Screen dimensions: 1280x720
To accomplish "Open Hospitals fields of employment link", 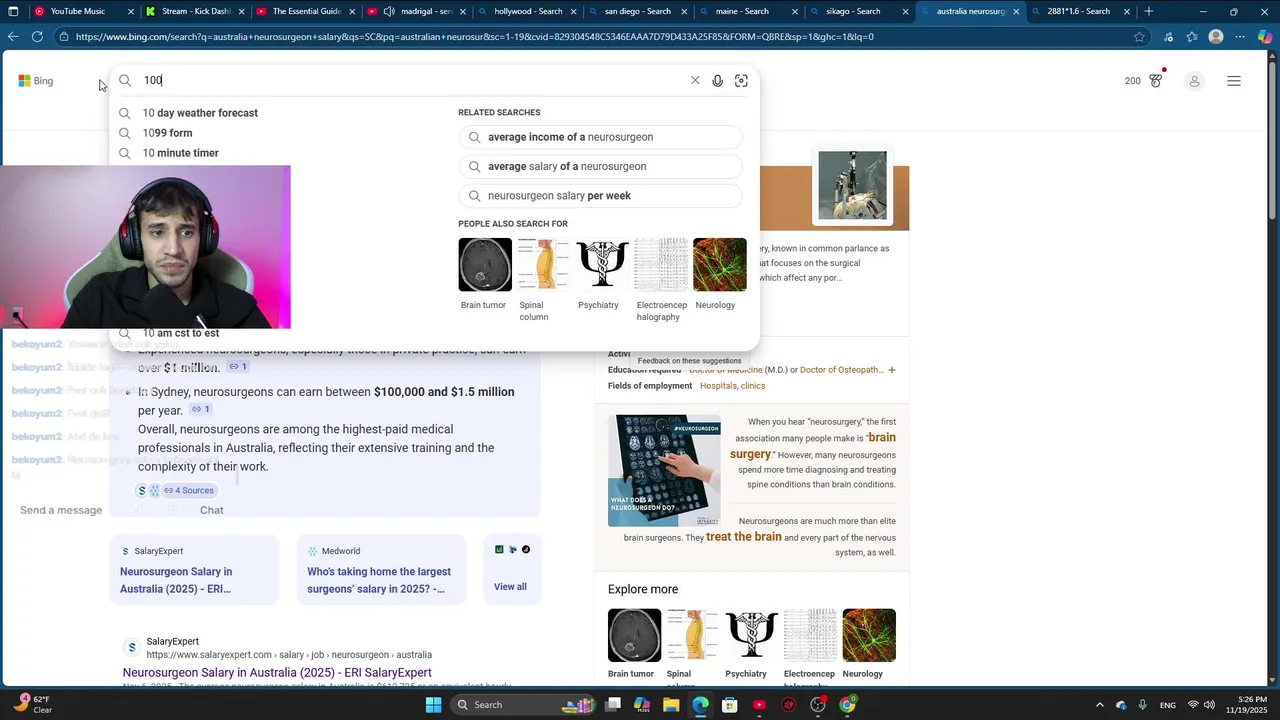I will click(719, 386).
